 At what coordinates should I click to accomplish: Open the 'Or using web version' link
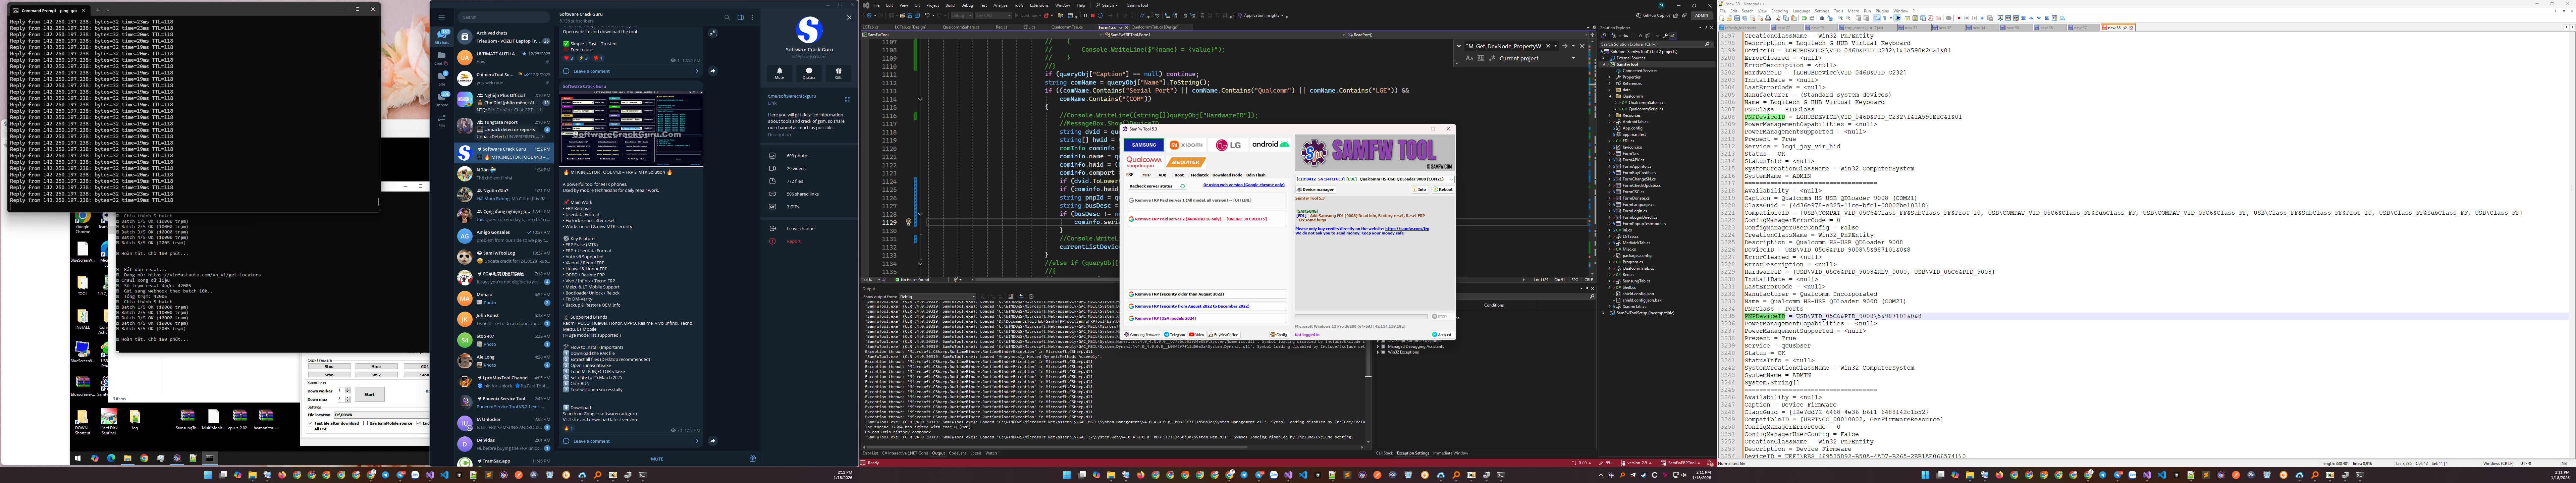[x=1244, y=185]
